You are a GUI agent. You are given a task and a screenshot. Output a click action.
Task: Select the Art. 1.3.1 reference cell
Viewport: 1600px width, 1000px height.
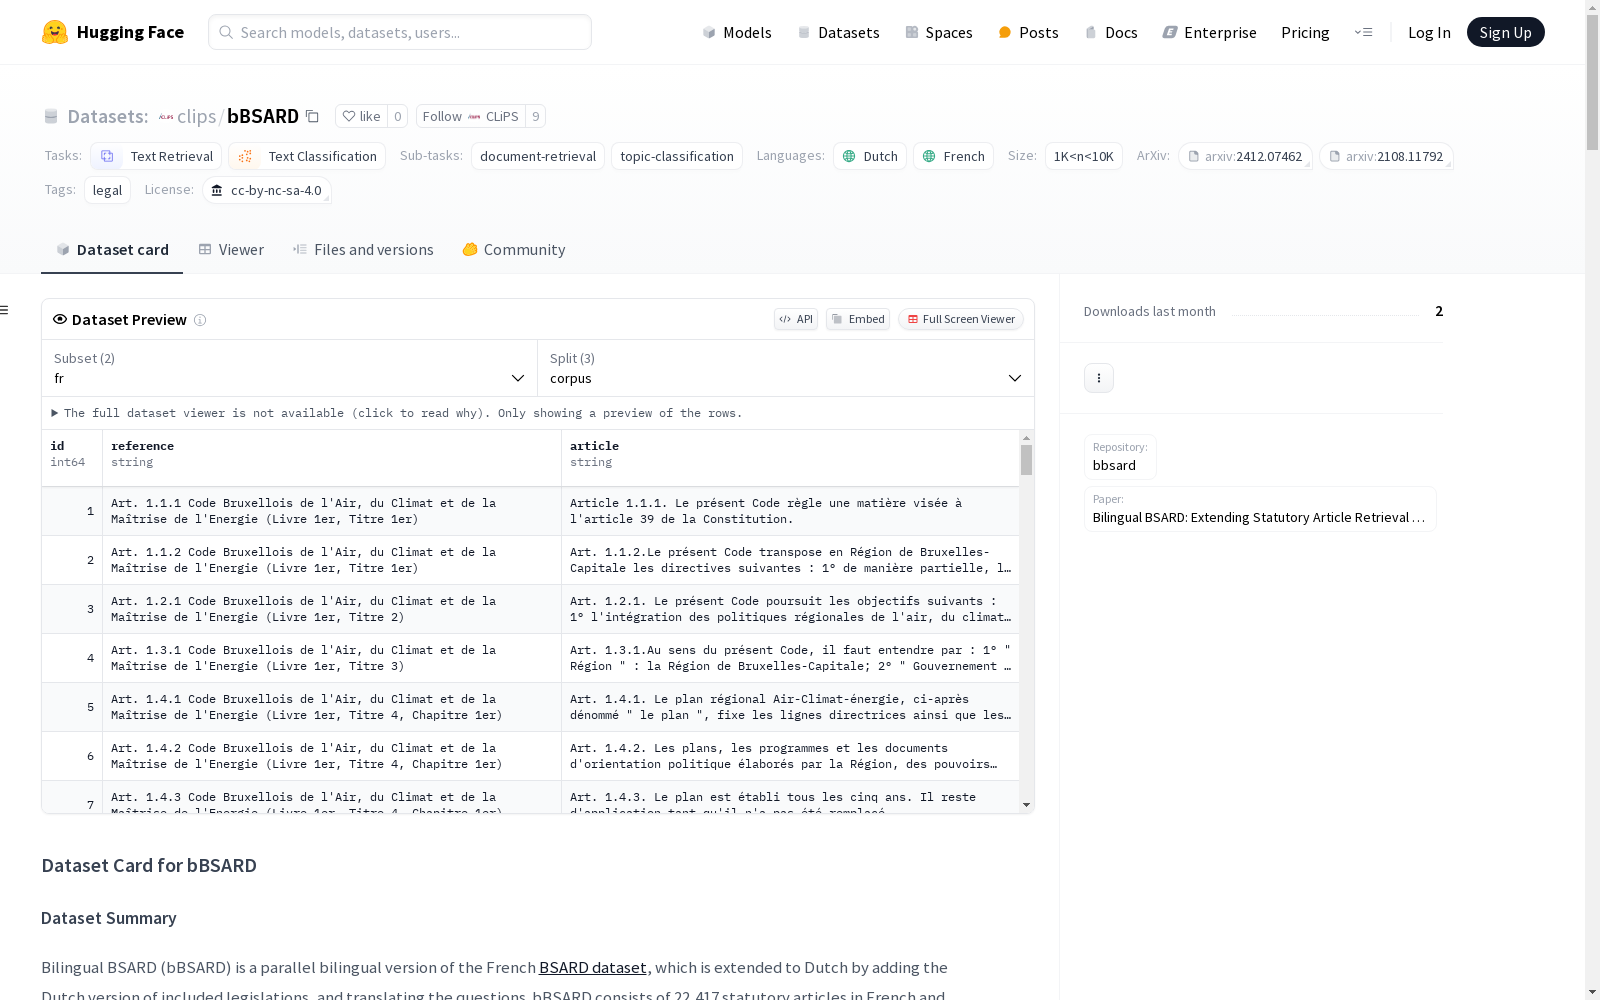point(332,658)
